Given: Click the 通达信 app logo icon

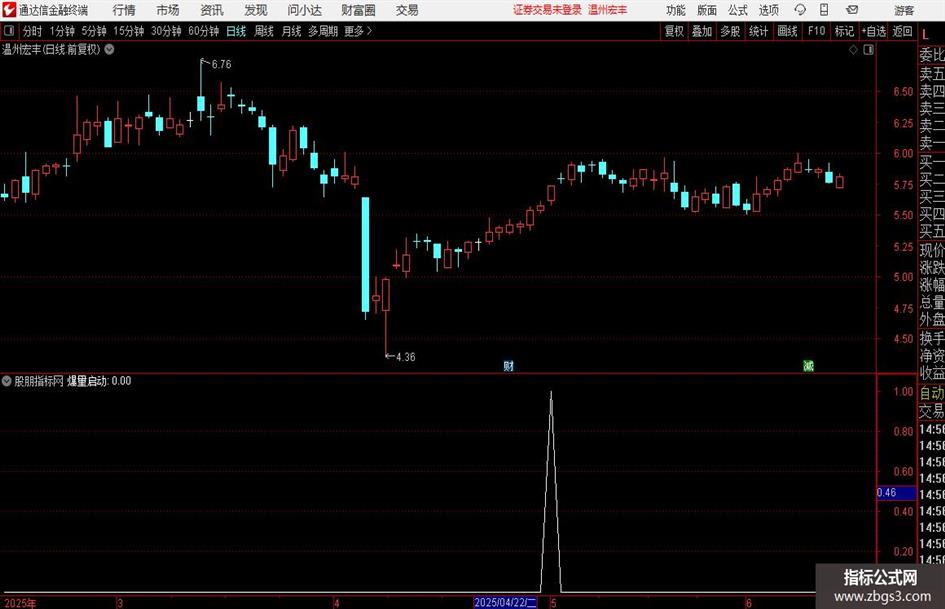Looking at the screenshot, I should tap(9, 10).
